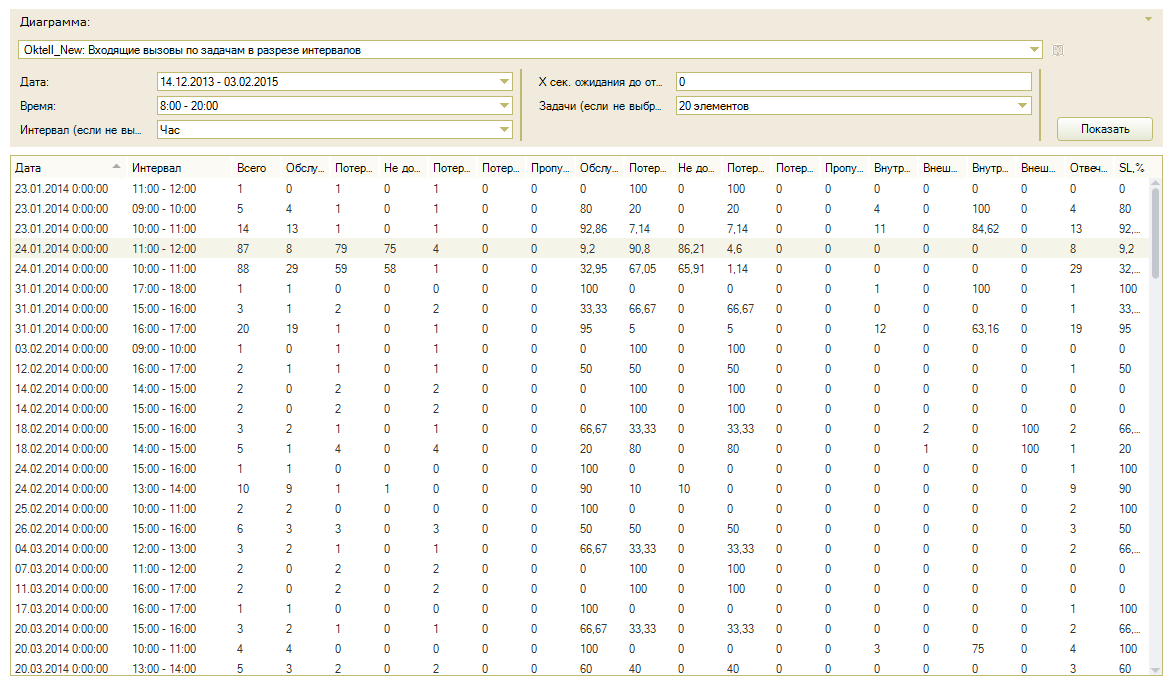Collapse the filter panel with the top-right arrow

tap(1148, 18)
